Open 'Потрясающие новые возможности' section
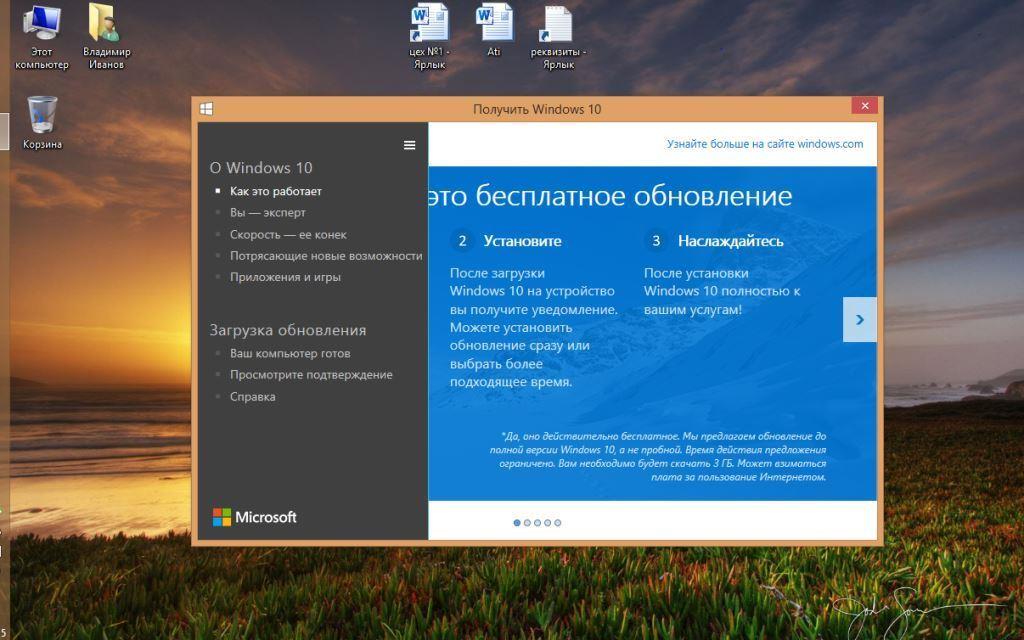 coord(325,256)
